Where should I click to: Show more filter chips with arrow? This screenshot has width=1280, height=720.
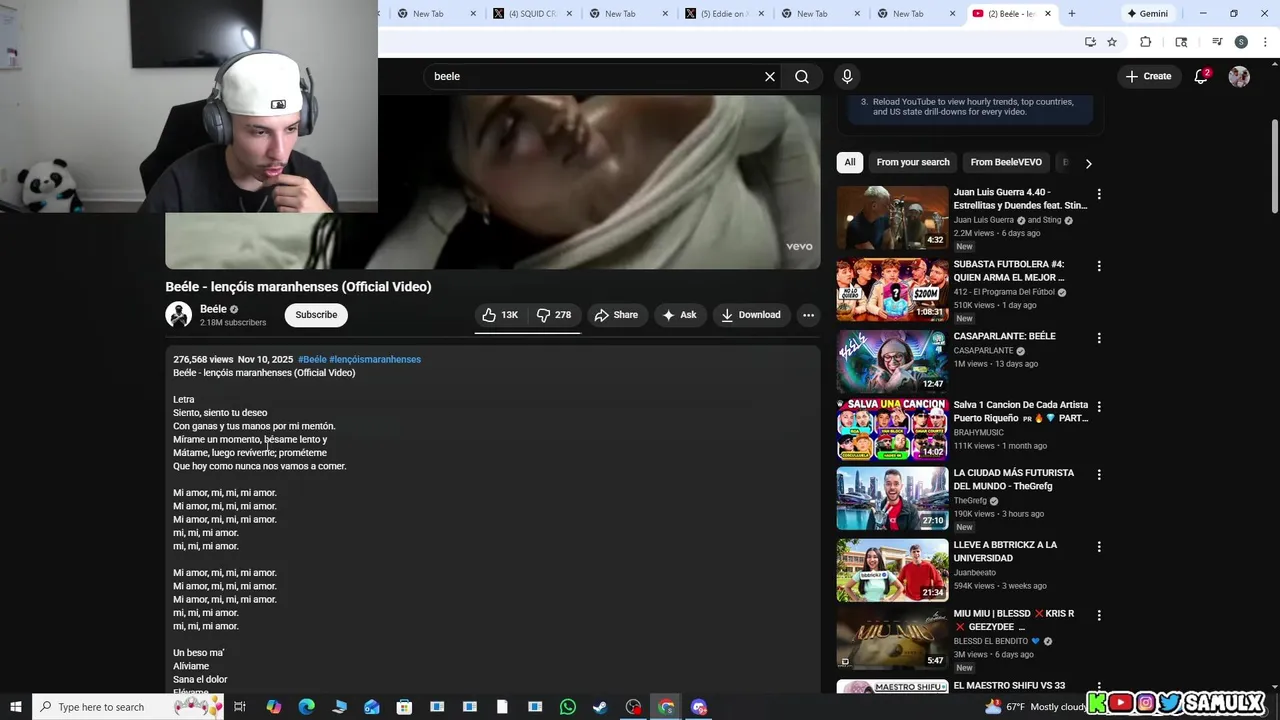[x=1088, y=163]
